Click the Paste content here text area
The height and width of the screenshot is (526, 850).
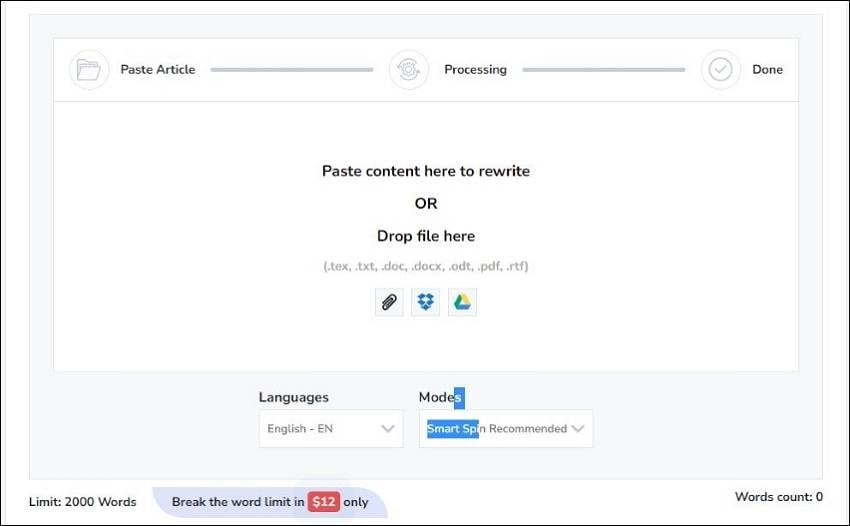click(426, 171)
